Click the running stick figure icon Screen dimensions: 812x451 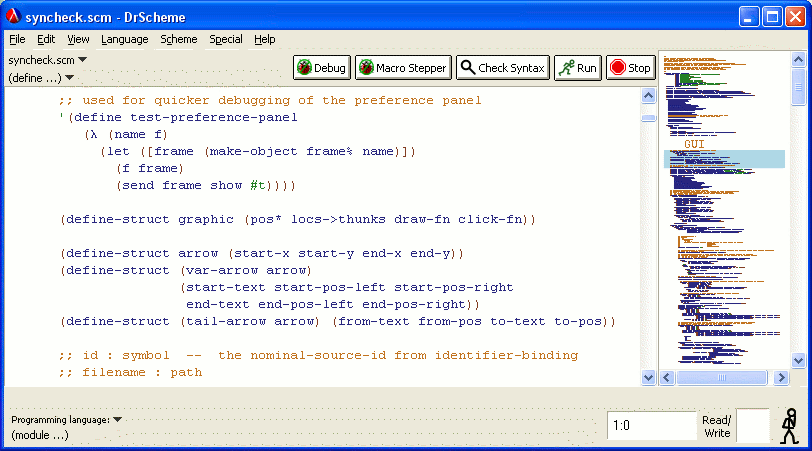pyautogui.click(x=790, y=426)
